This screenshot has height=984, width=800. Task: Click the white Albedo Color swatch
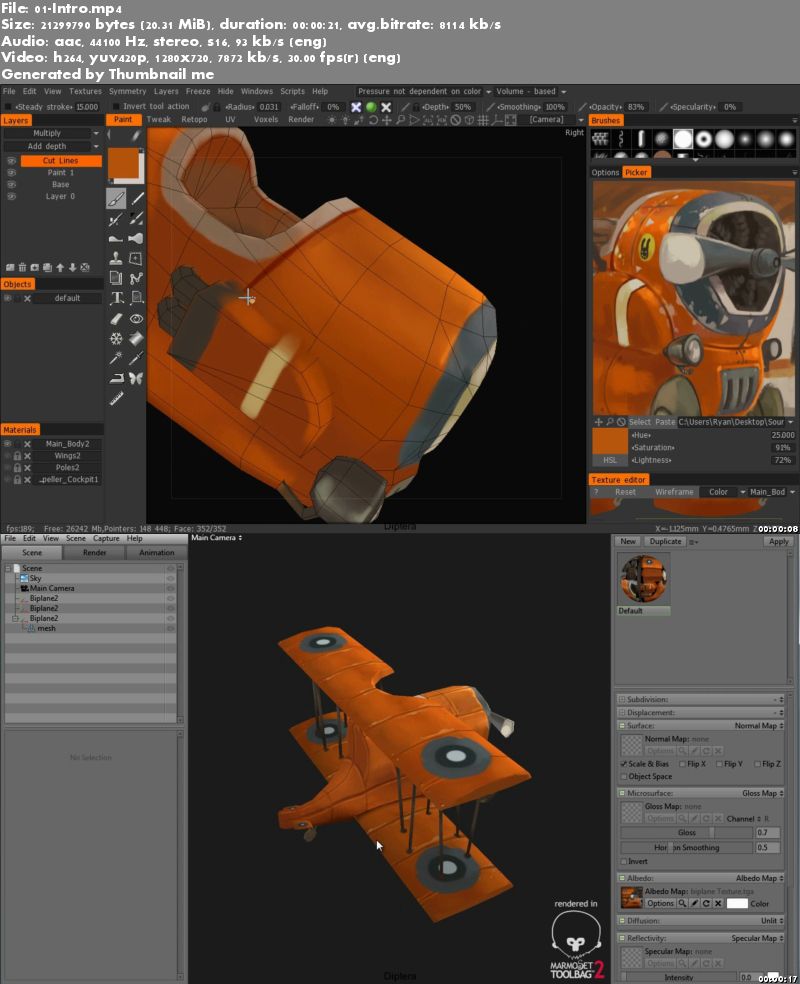[737, 903]
